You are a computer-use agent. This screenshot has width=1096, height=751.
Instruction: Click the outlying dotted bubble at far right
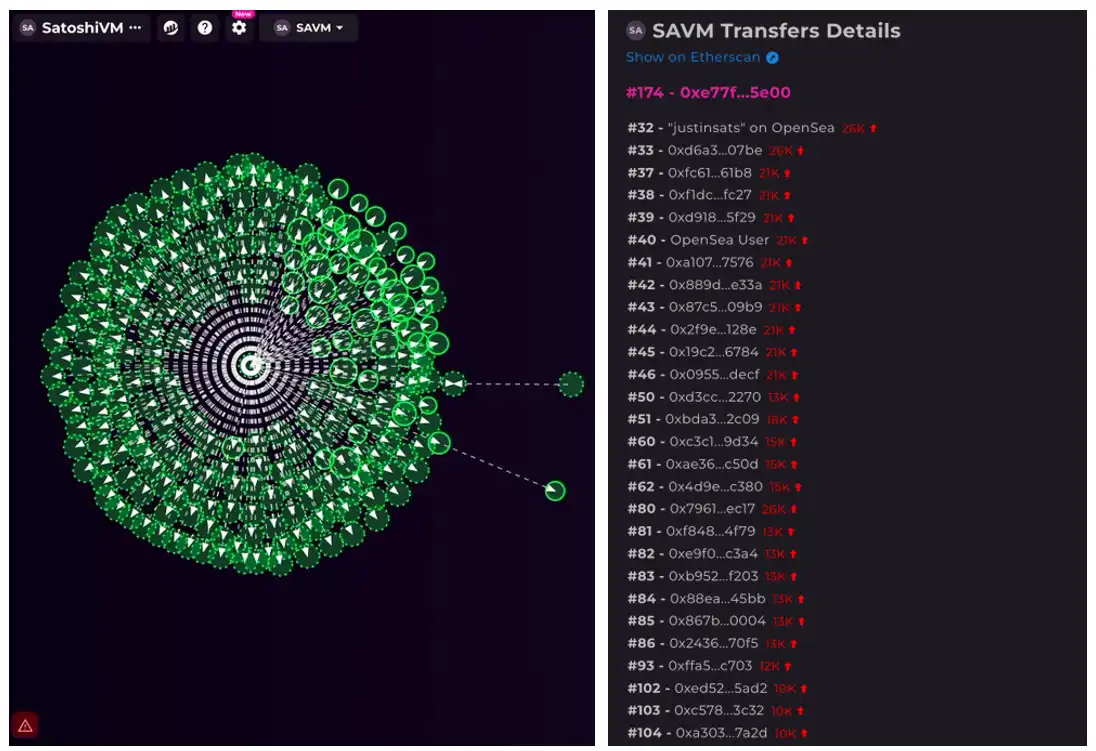[571, 384]
